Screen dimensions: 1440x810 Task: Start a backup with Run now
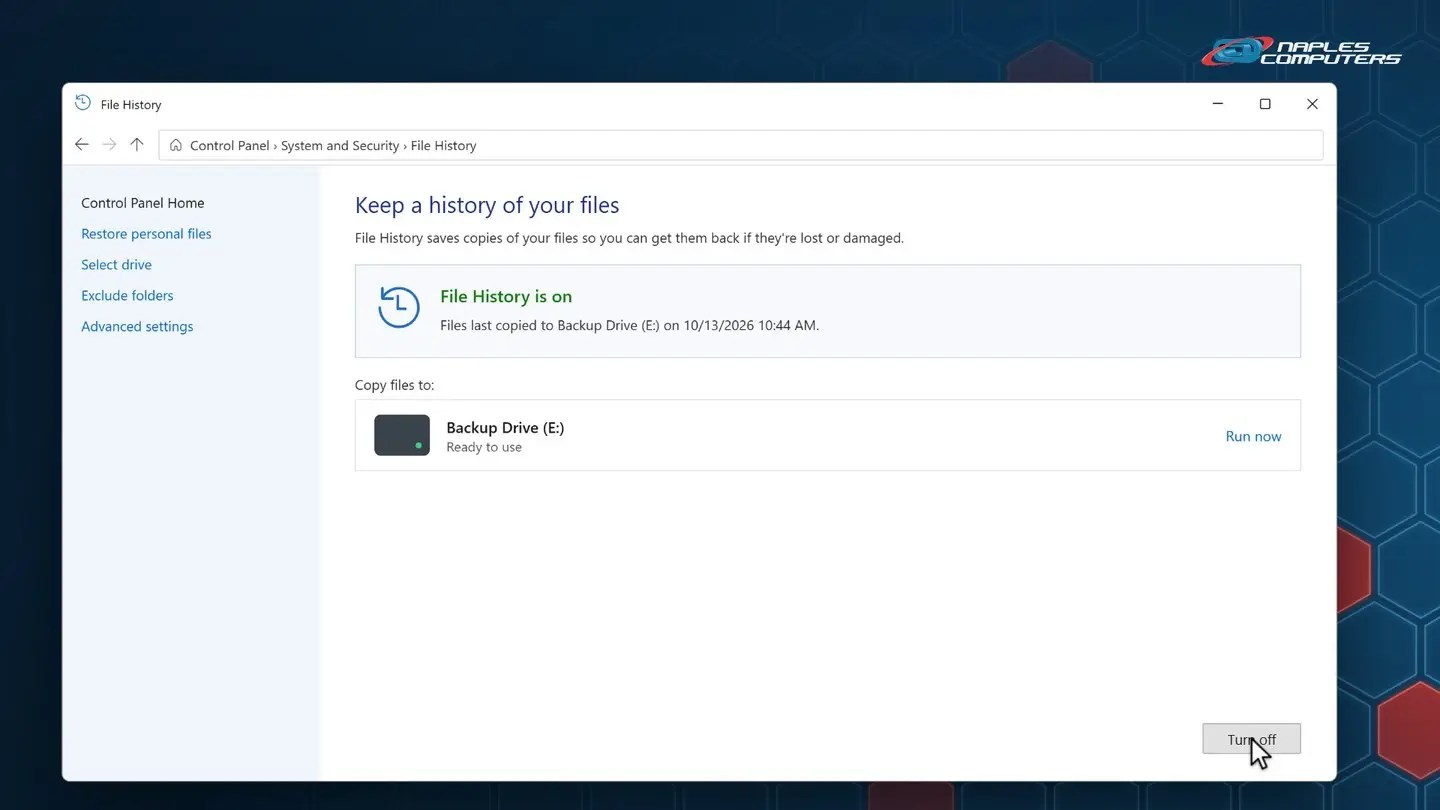1253,436
